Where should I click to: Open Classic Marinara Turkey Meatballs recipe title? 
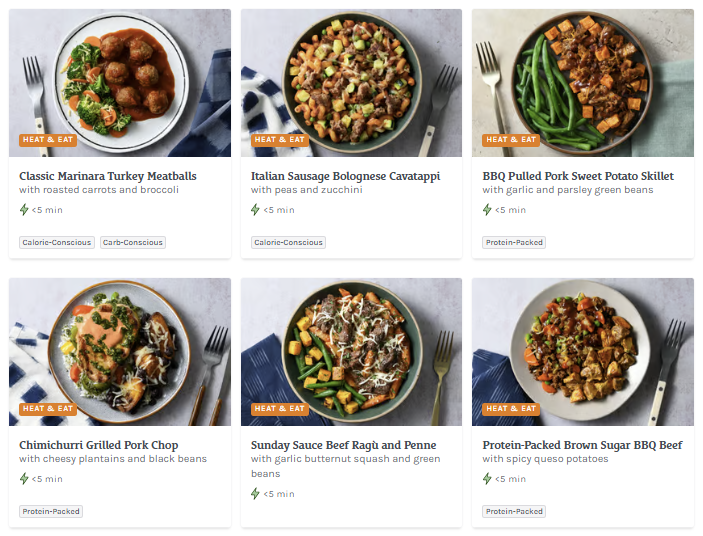click(108, 176)
